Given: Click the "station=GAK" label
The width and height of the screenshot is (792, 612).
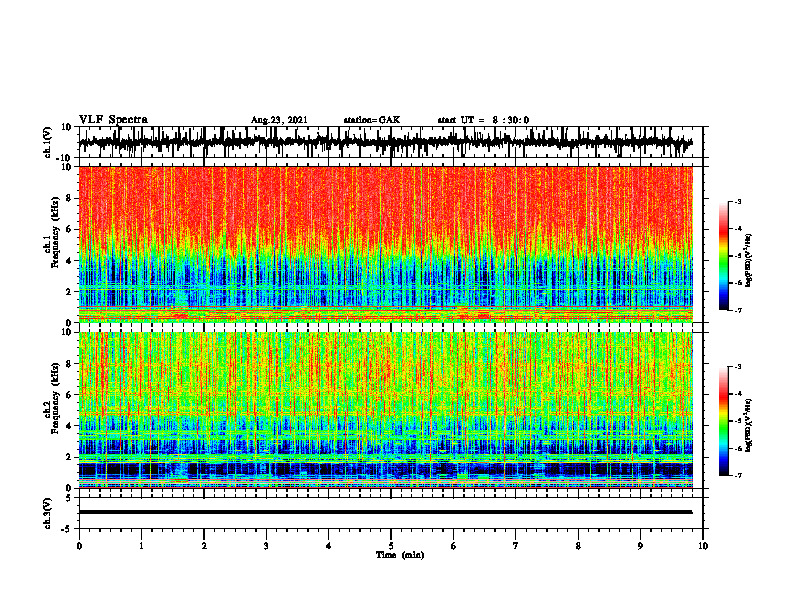Looking at the screenshot, I should 372,120.
